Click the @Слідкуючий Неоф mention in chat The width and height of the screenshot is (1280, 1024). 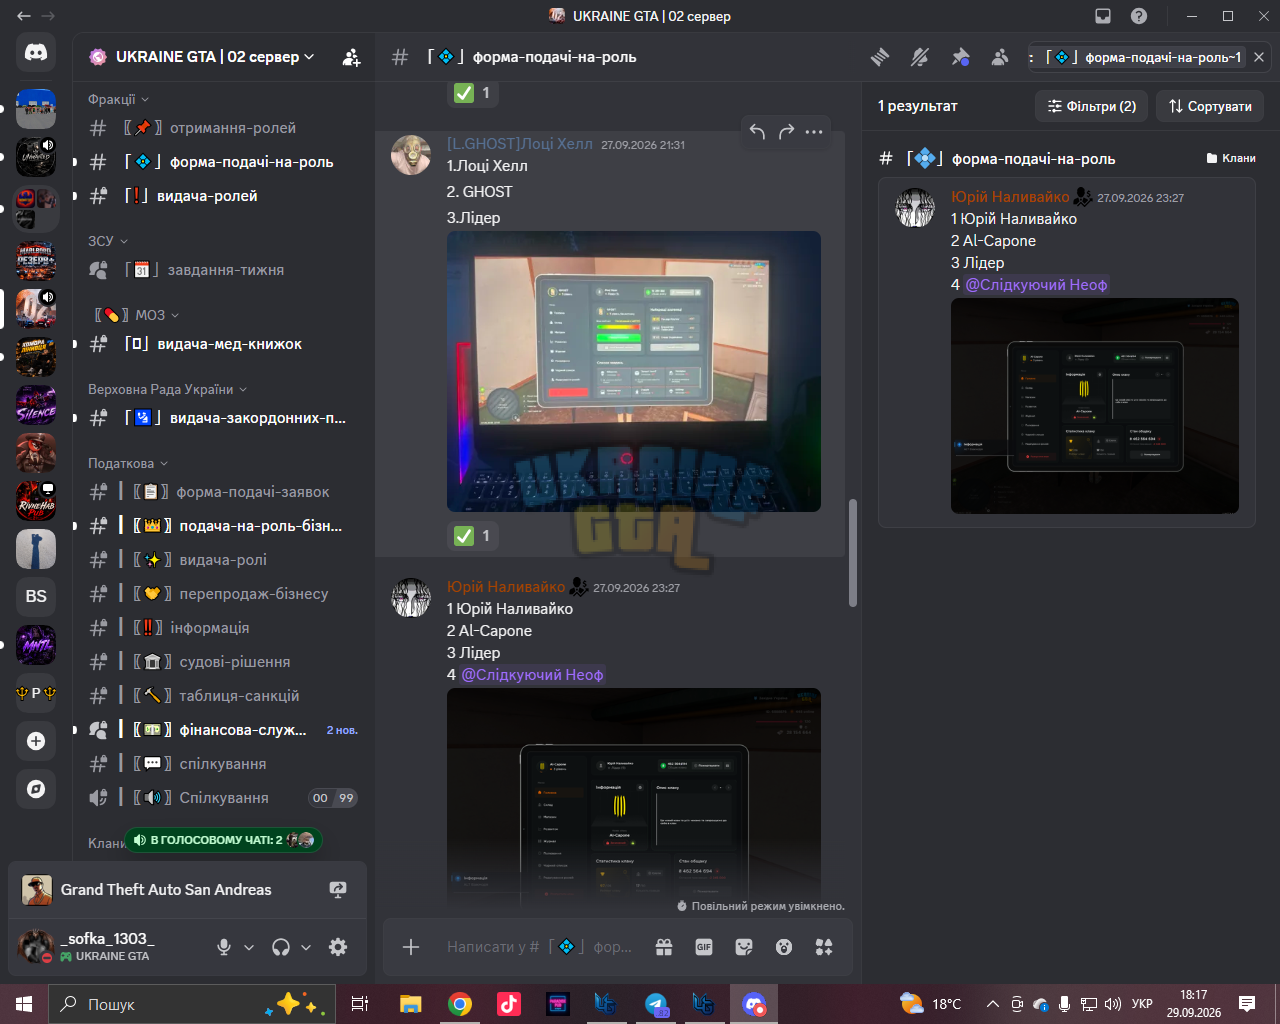(x=532, y=675)
